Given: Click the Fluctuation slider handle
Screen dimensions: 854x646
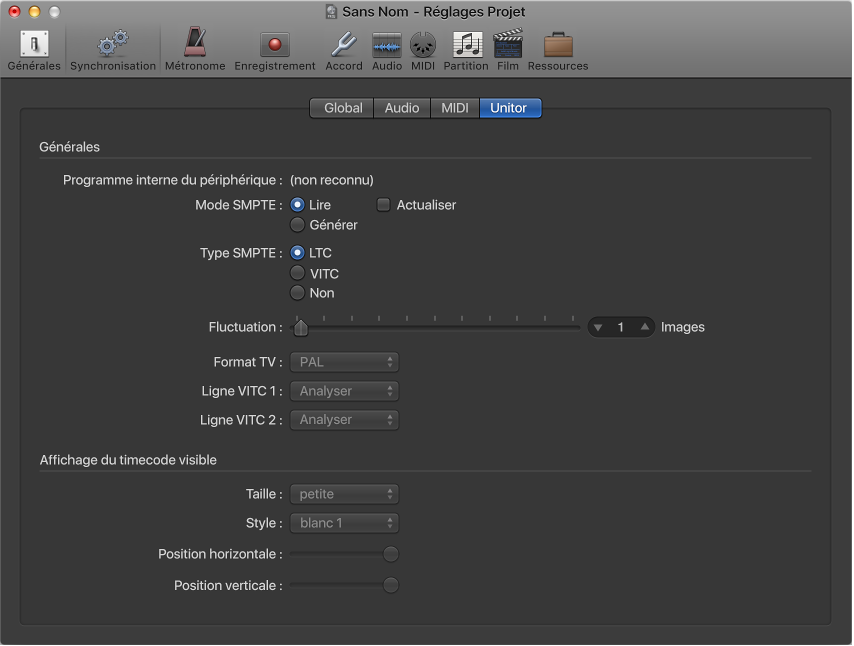Looking at the screenshot, I should click(x=300, y=328).
